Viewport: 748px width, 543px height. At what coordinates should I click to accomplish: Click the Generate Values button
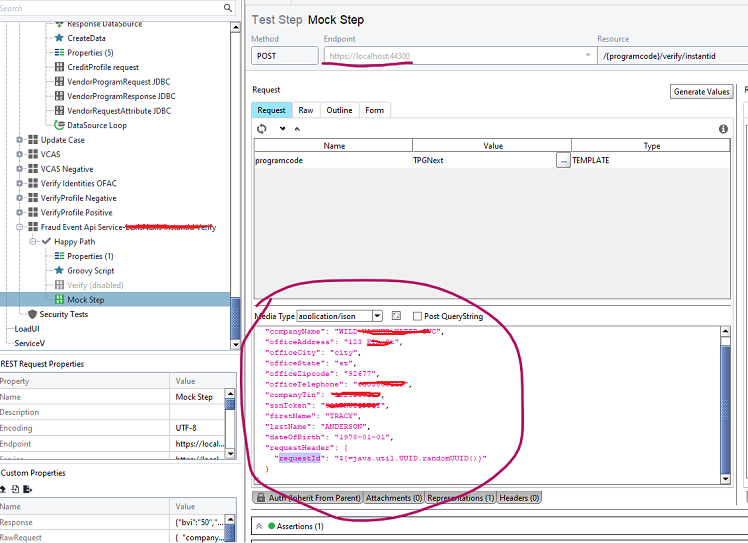(701, 92)
